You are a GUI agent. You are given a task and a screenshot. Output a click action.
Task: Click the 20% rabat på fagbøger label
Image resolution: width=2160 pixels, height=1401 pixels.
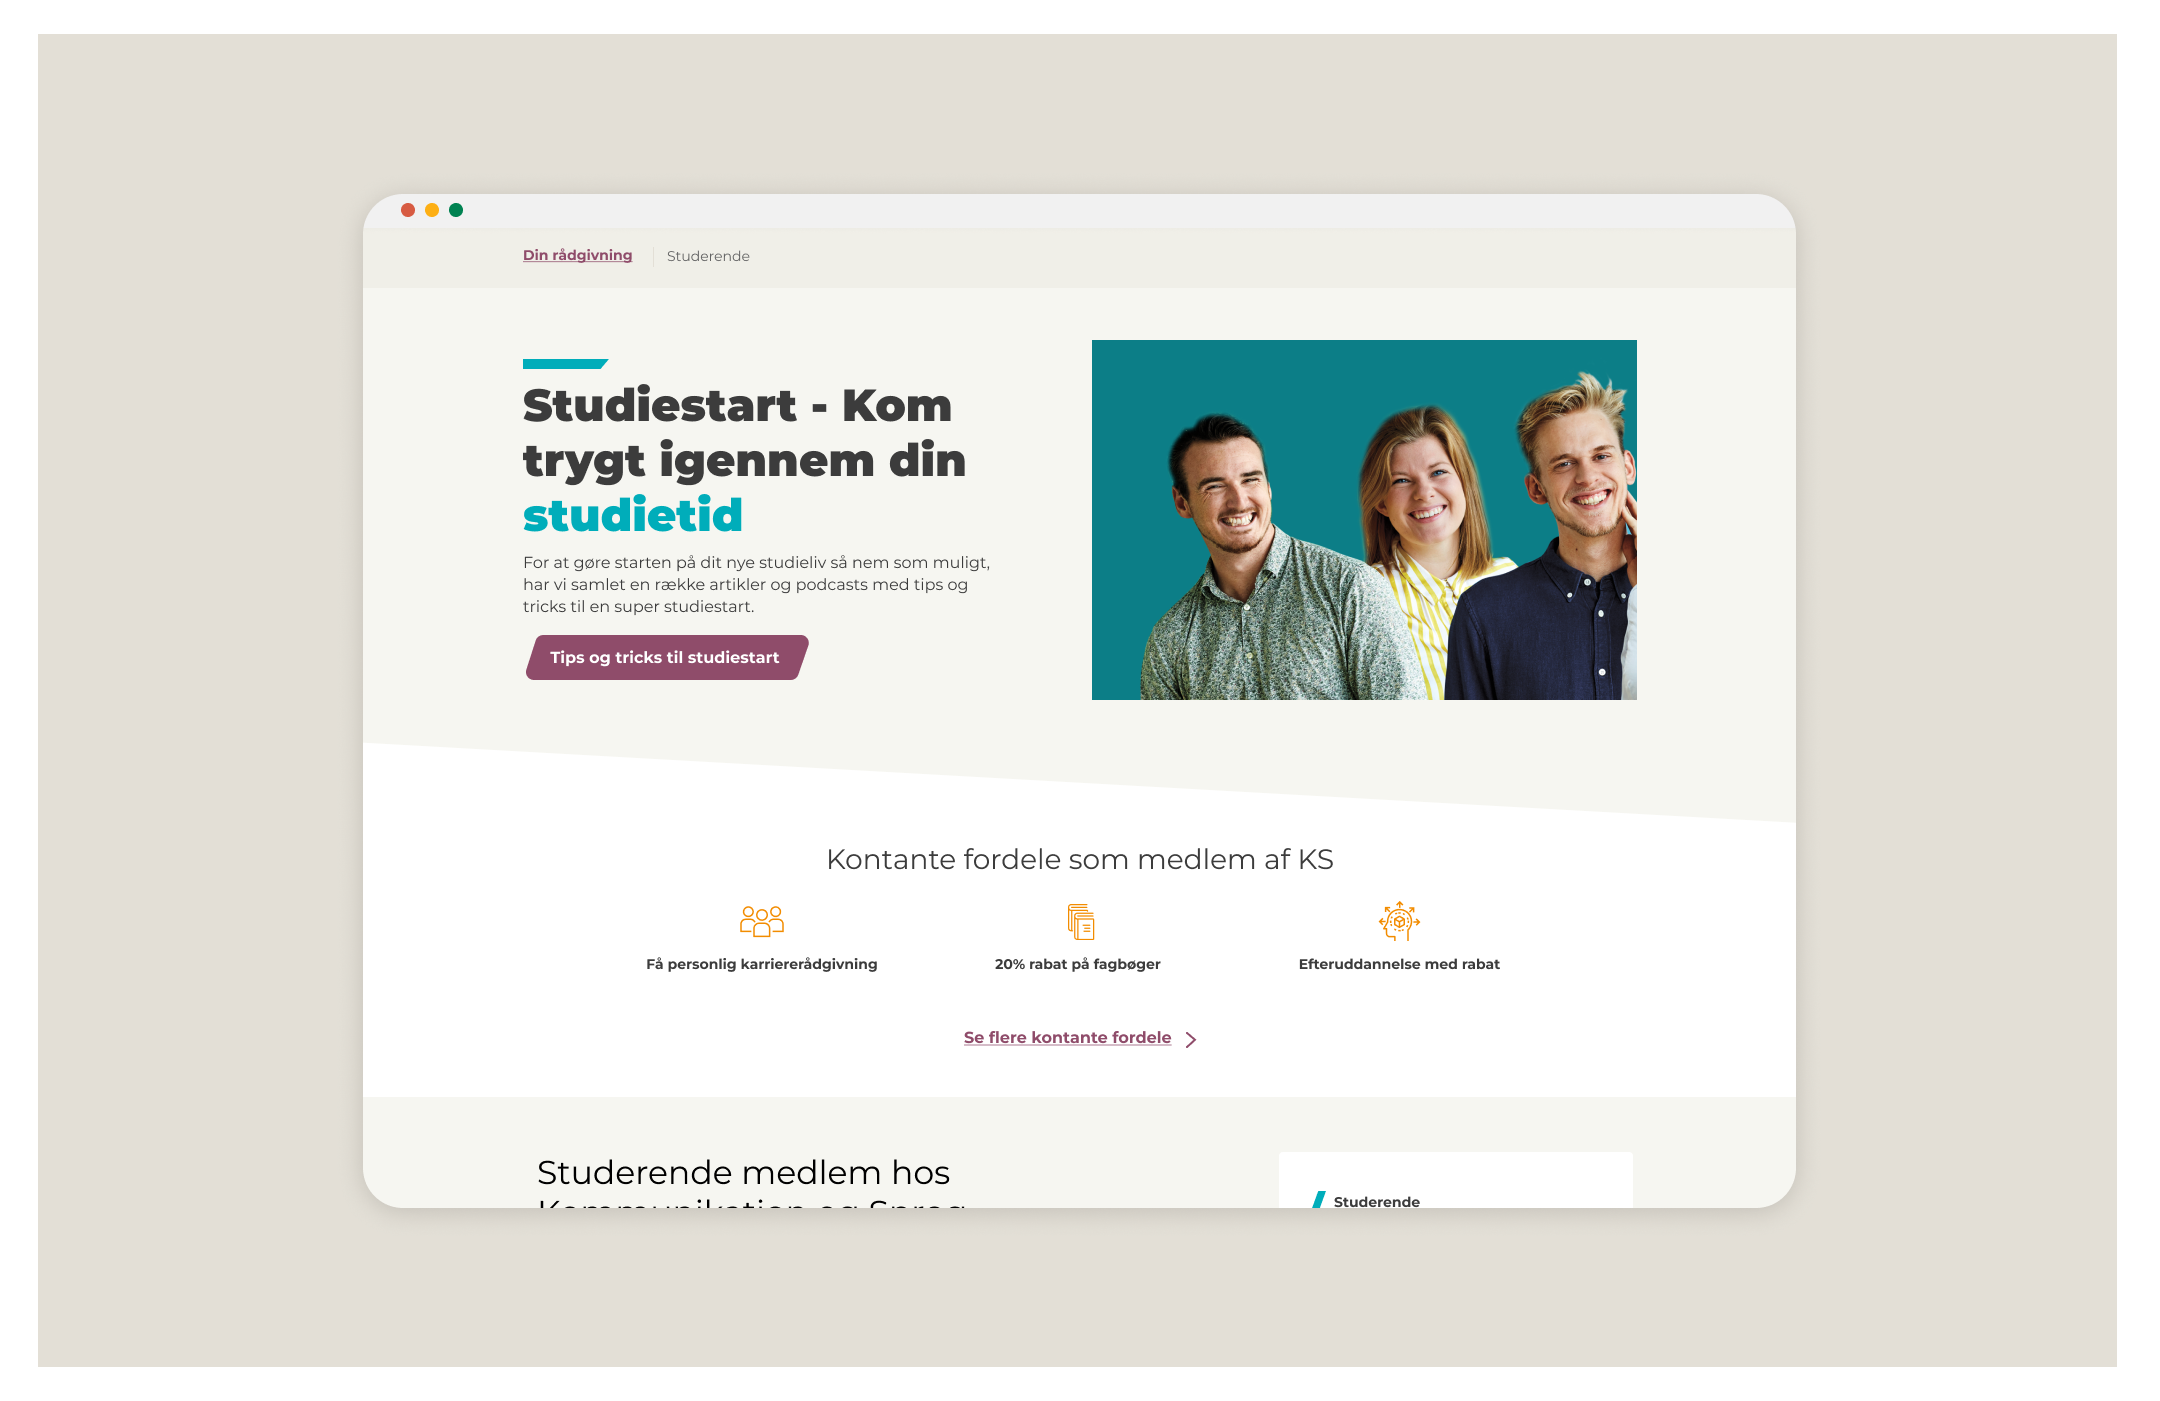pyautogui.click(x=1078, y=964)
